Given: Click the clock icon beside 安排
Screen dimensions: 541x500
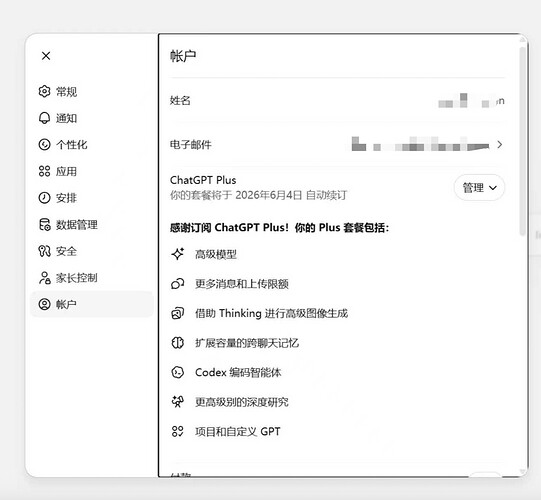Looking at the screenshot, I should tap(44, 198).
